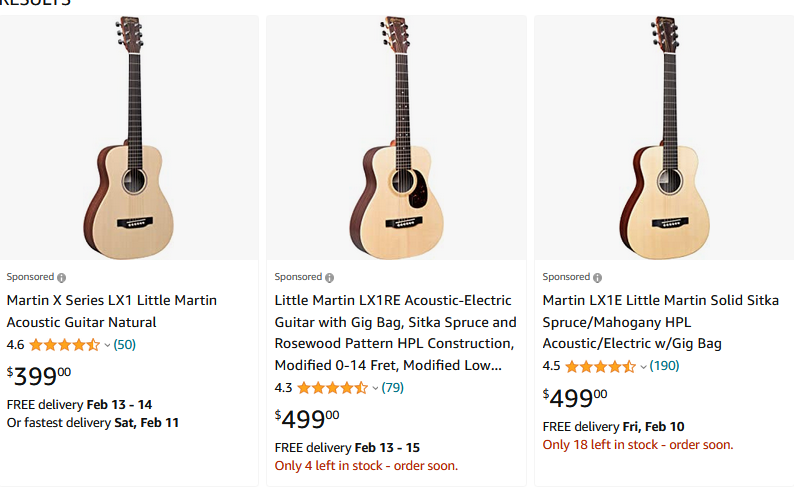Screen dimensions: 794x488
Task: Click the 4.6 star rating icons
Action: pyautogui.click(x=64, y=345)
